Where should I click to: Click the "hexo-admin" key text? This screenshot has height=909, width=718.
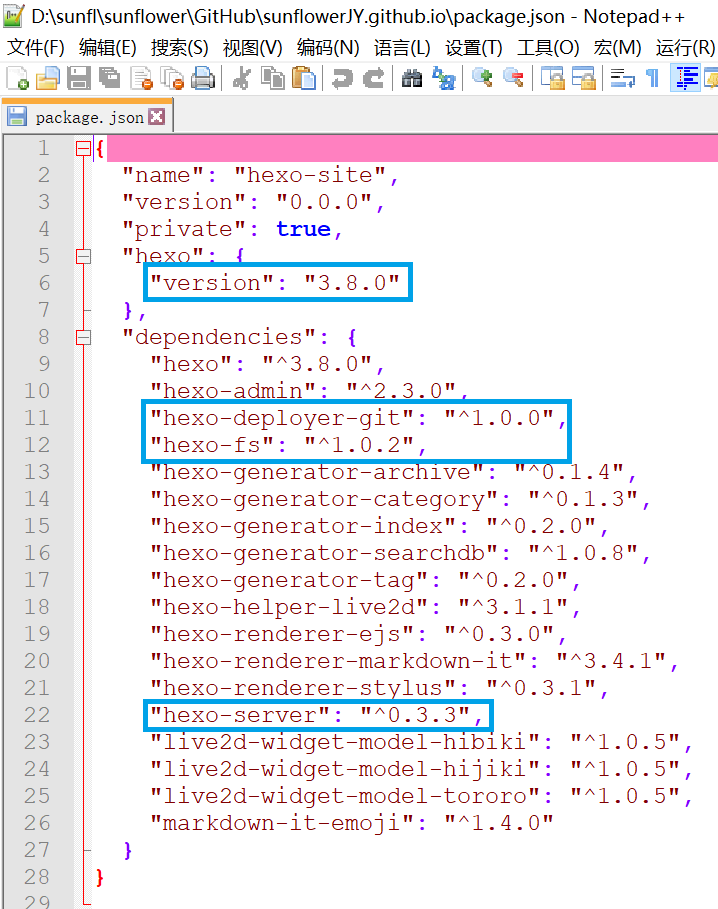tap(233, 391)
